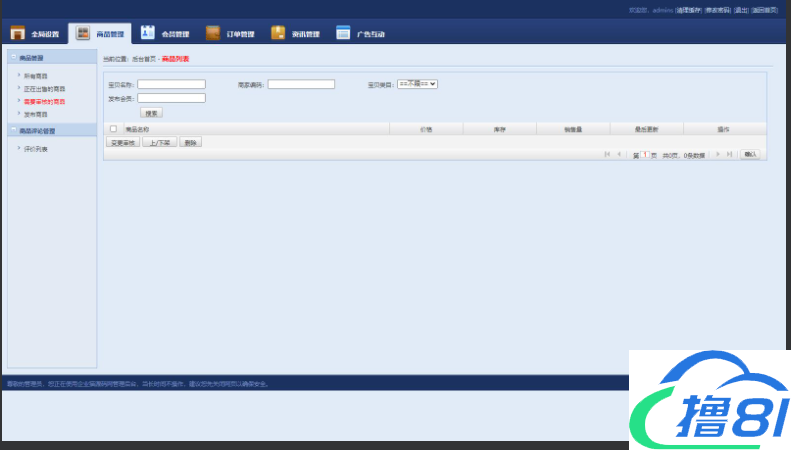Click the 广告互动 calendar icon
The height and width of the screenshot is (450, 791).
pos(343,33)
